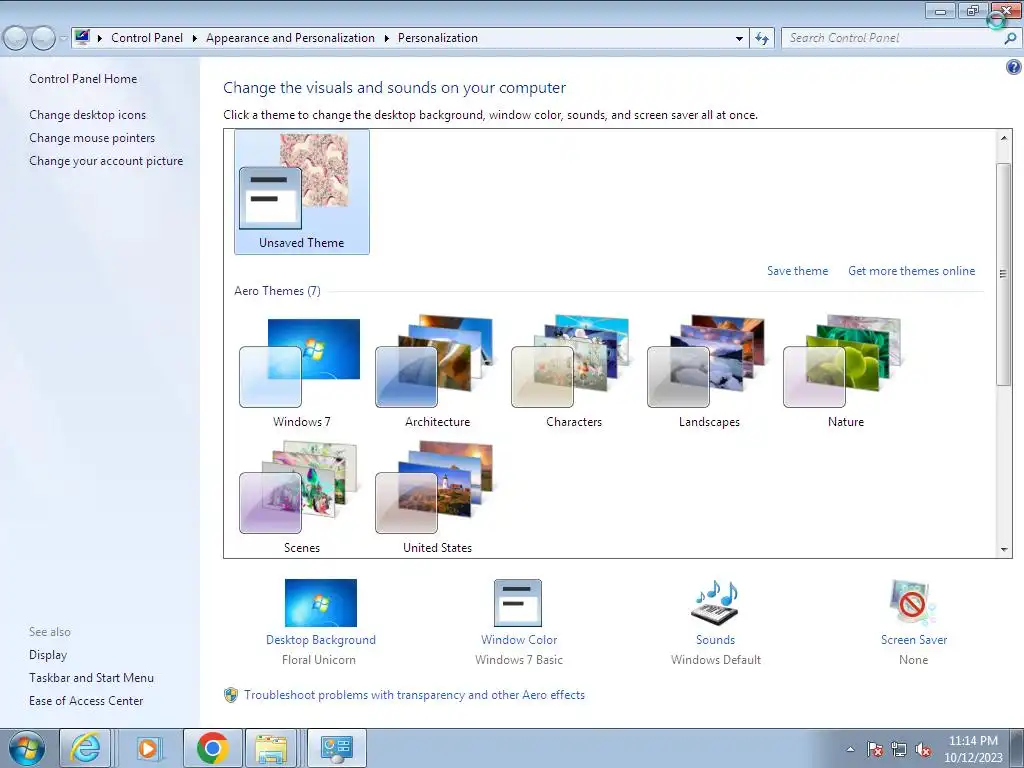Viewport: 1024px width, 768px height.
Task: Click the theme list scrollbar thumb
Action: (1004, 274)
